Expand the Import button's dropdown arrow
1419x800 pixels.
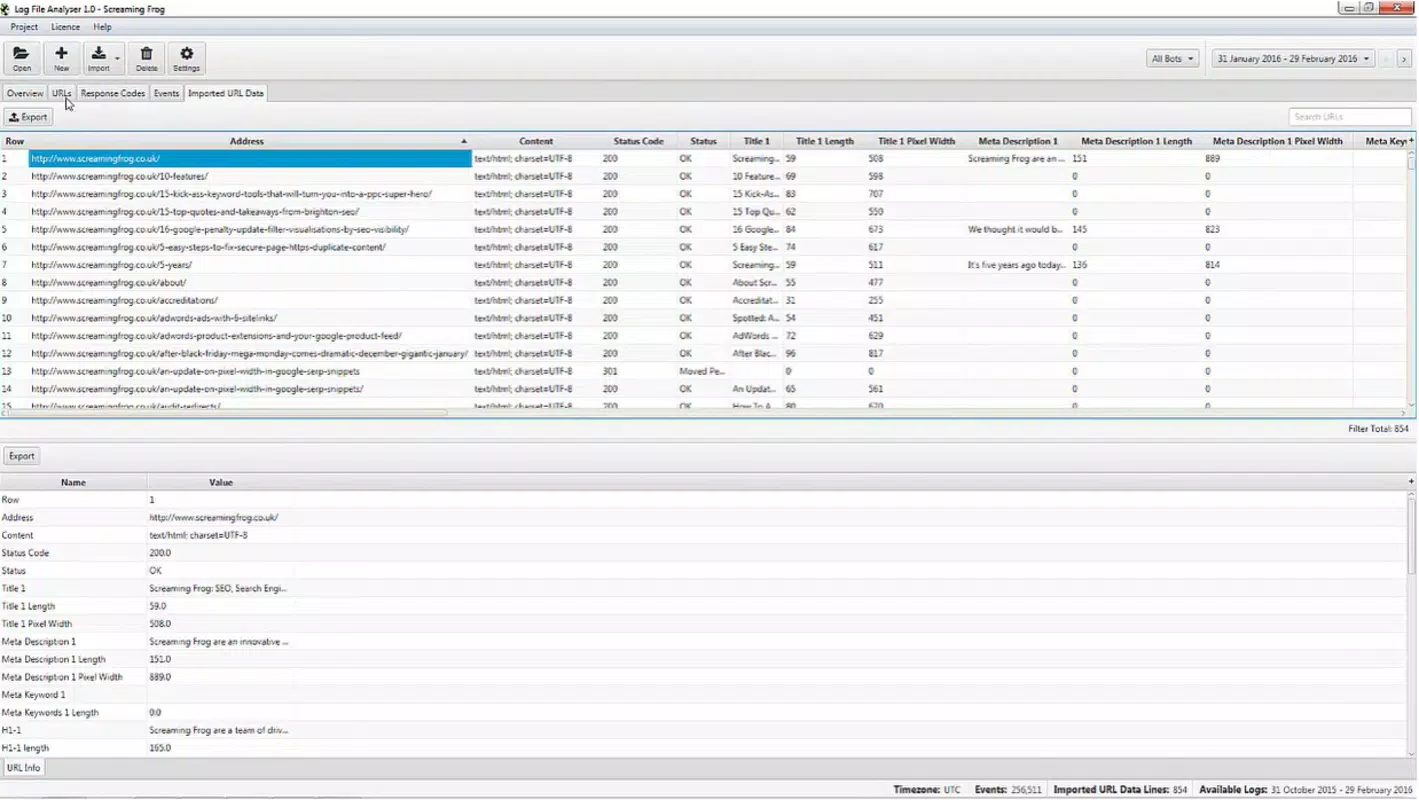pyautogui.click(x=118, y=59)
